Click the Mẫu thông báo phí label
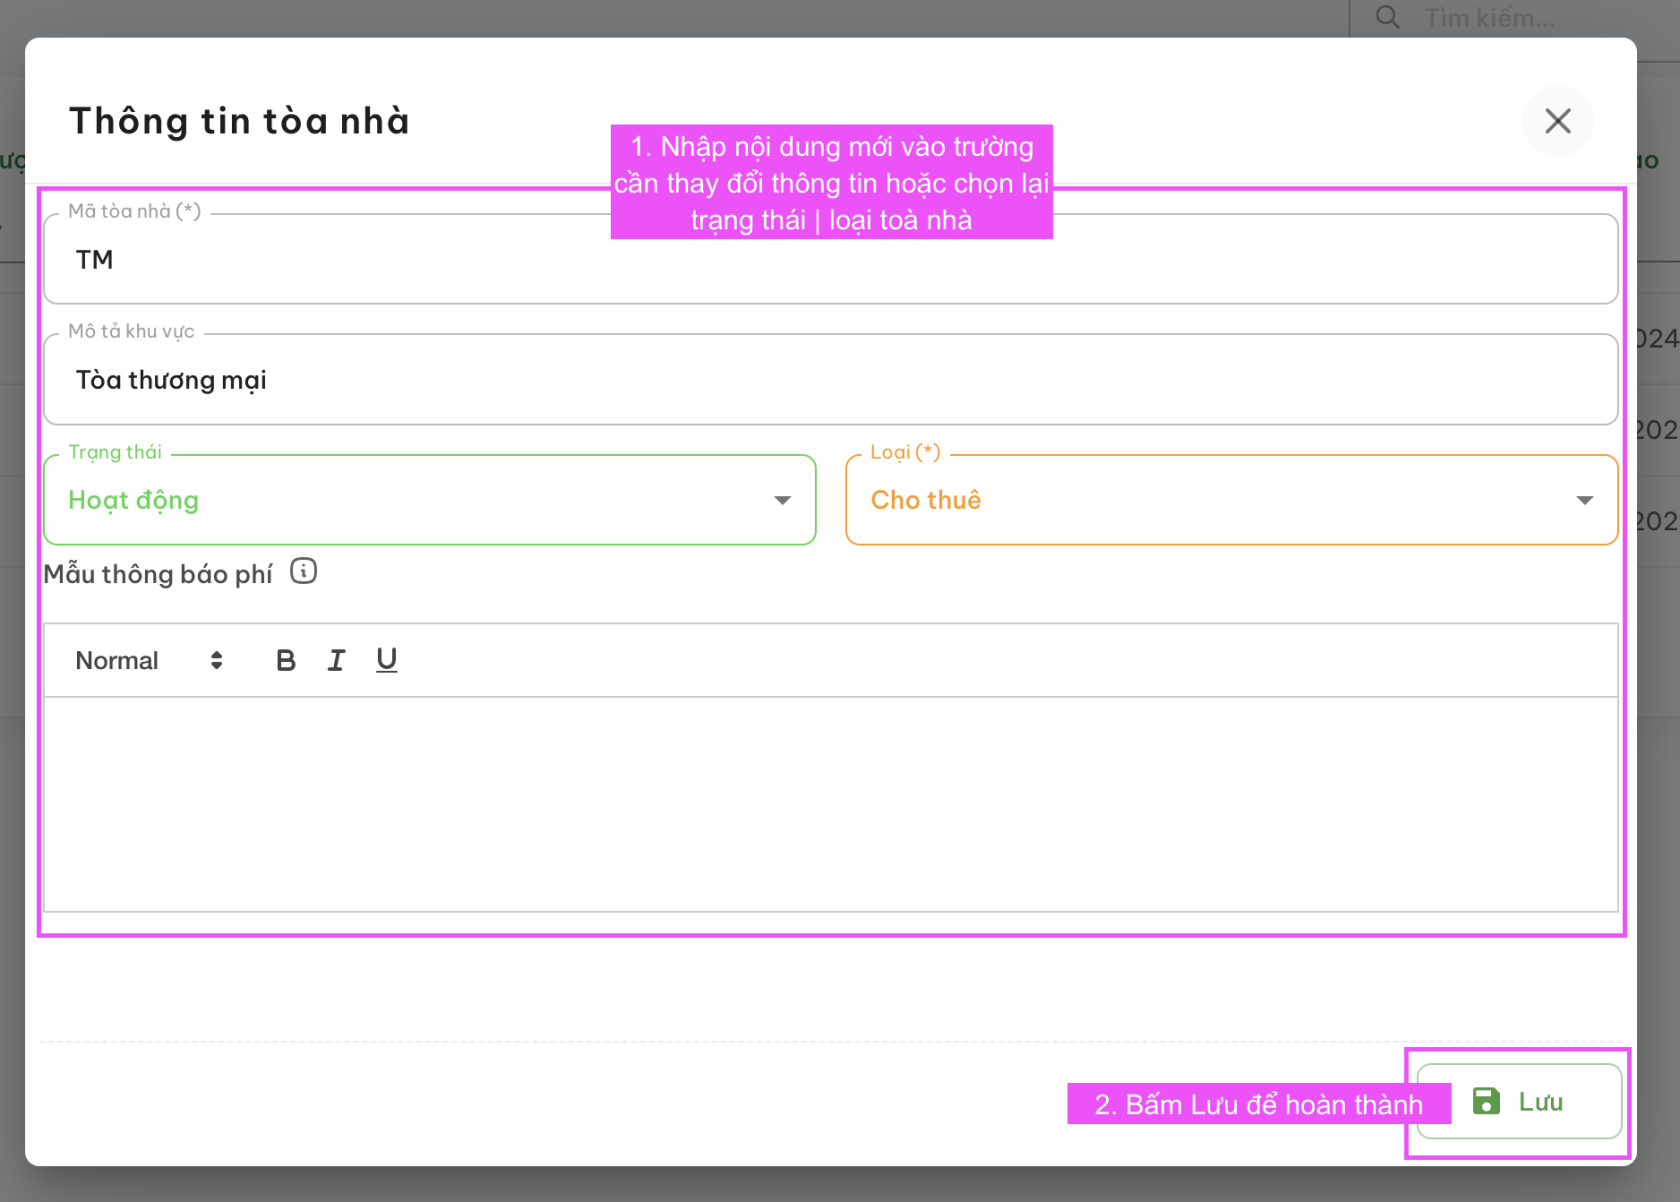 coord(158,574)
